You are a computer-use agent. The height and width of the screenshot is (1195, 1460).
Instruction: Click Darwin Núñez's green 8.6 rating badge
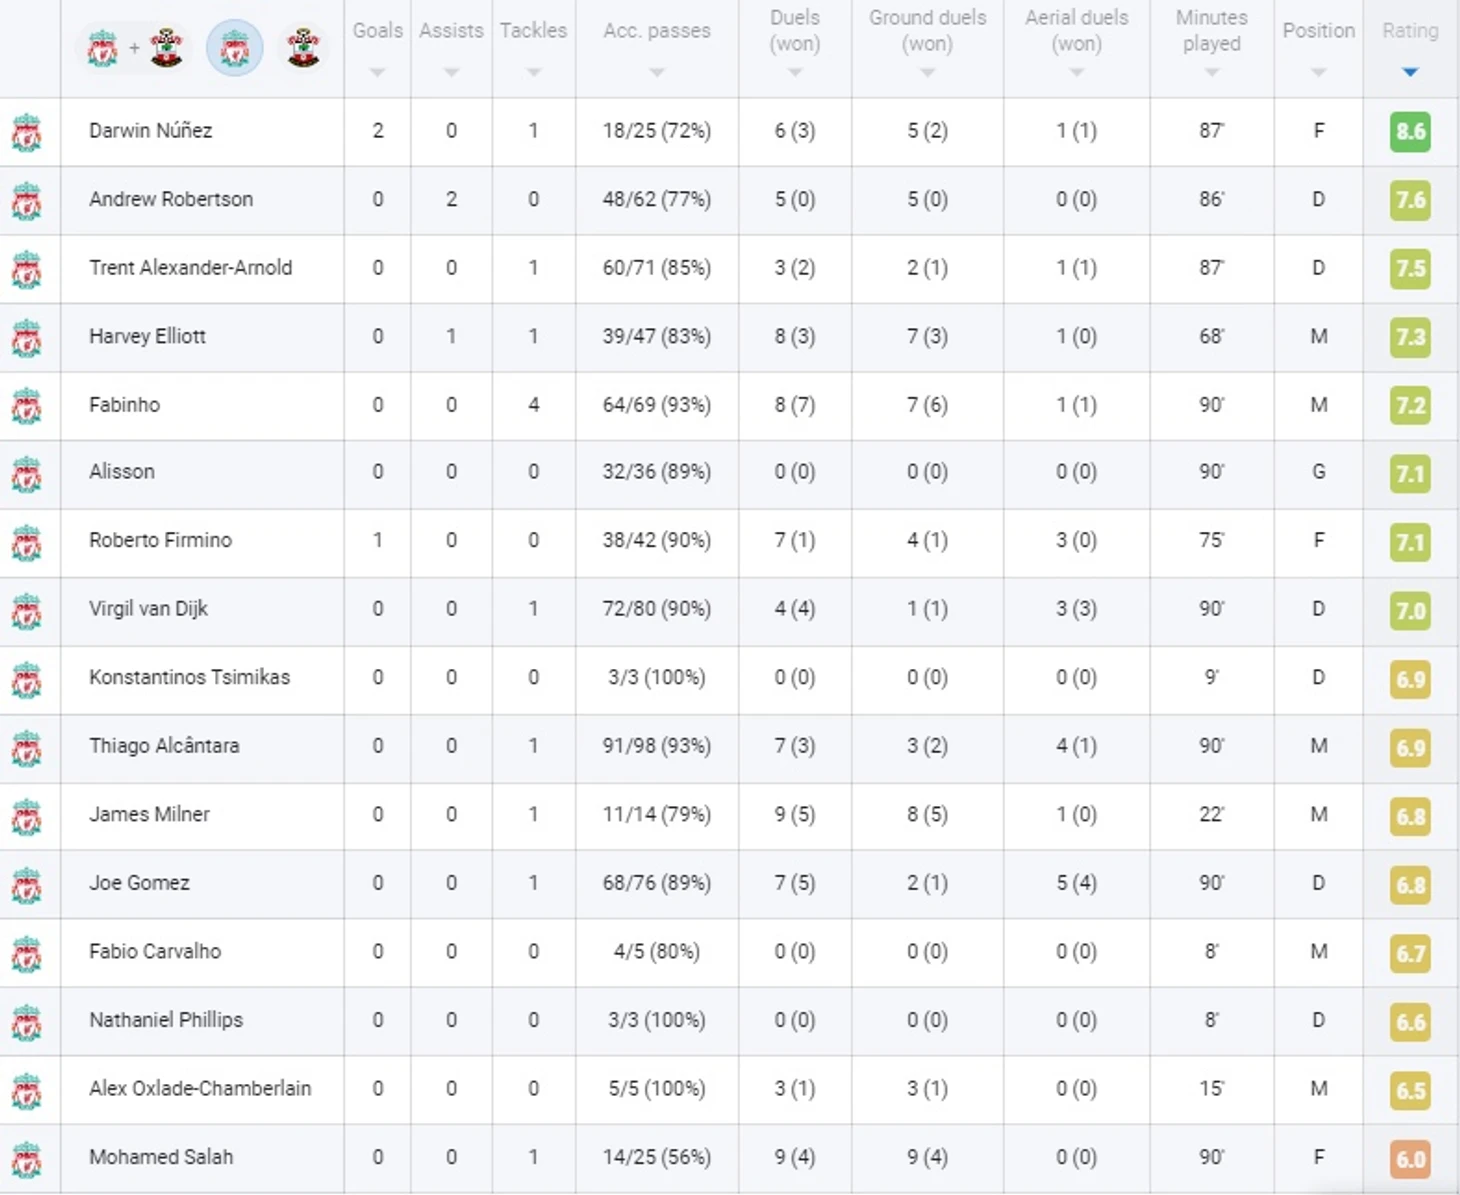point(1410,132)
